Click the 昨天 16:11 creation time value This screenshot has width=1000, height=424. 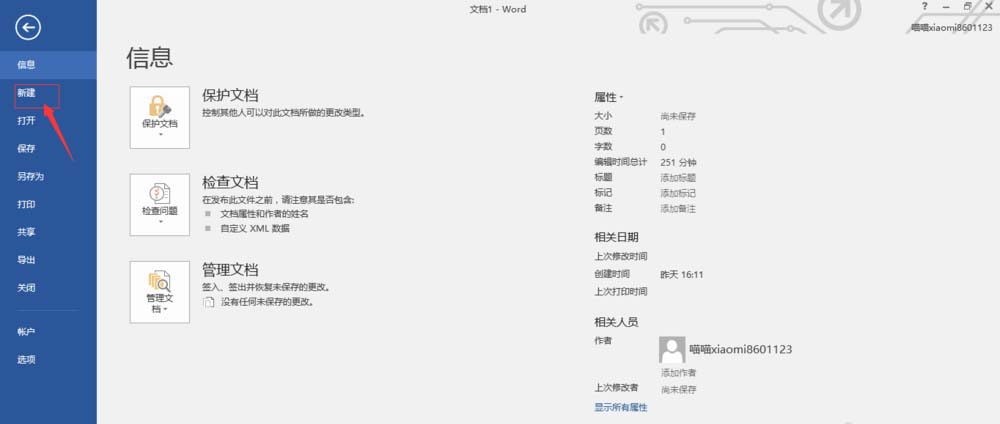pyautogui.click(x=682, y=275)
